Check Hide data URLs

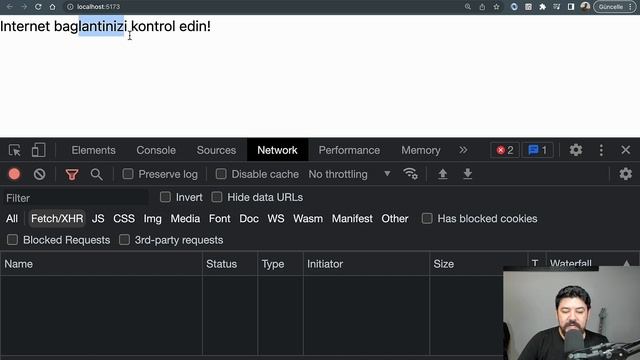point(217,197)
